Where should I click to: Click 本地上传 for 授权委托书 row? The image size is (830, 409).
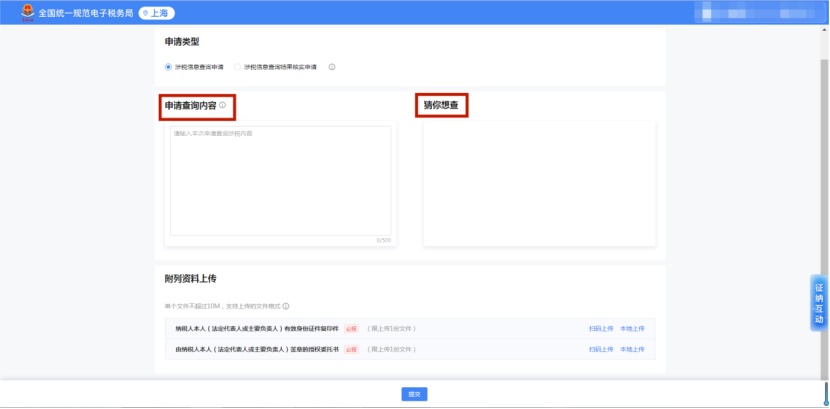[x=632, y=349]
